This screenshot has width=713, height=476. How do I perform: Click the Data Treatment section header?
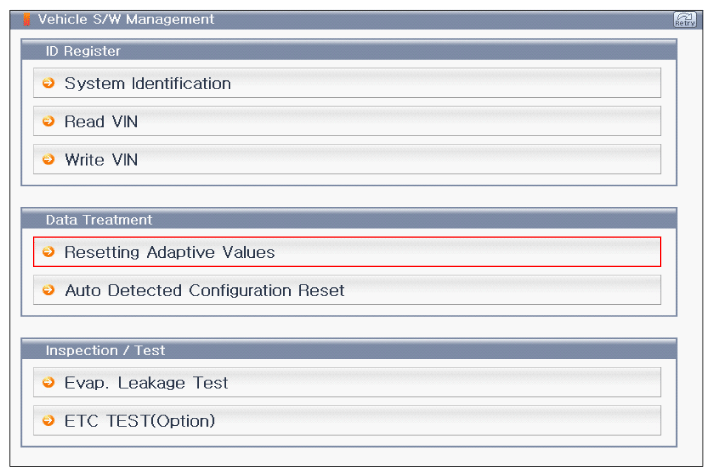[98, 219]
